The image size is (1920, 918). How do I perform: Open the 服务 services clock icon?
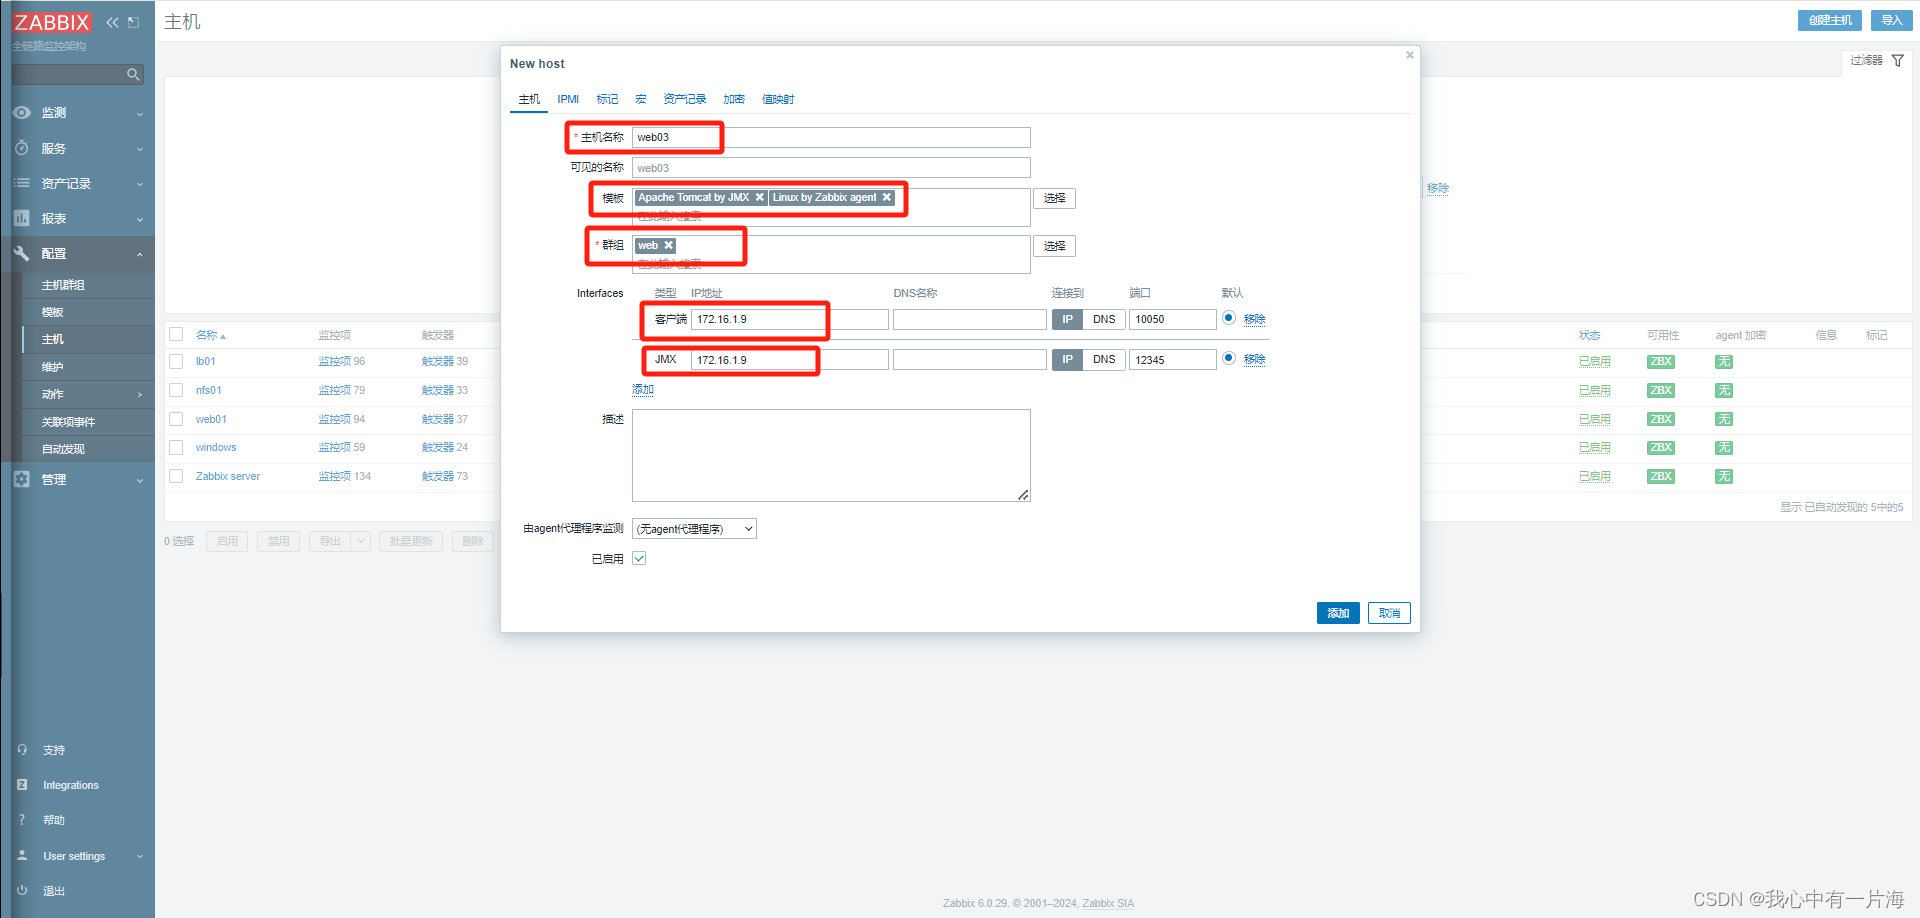[22, 148]
